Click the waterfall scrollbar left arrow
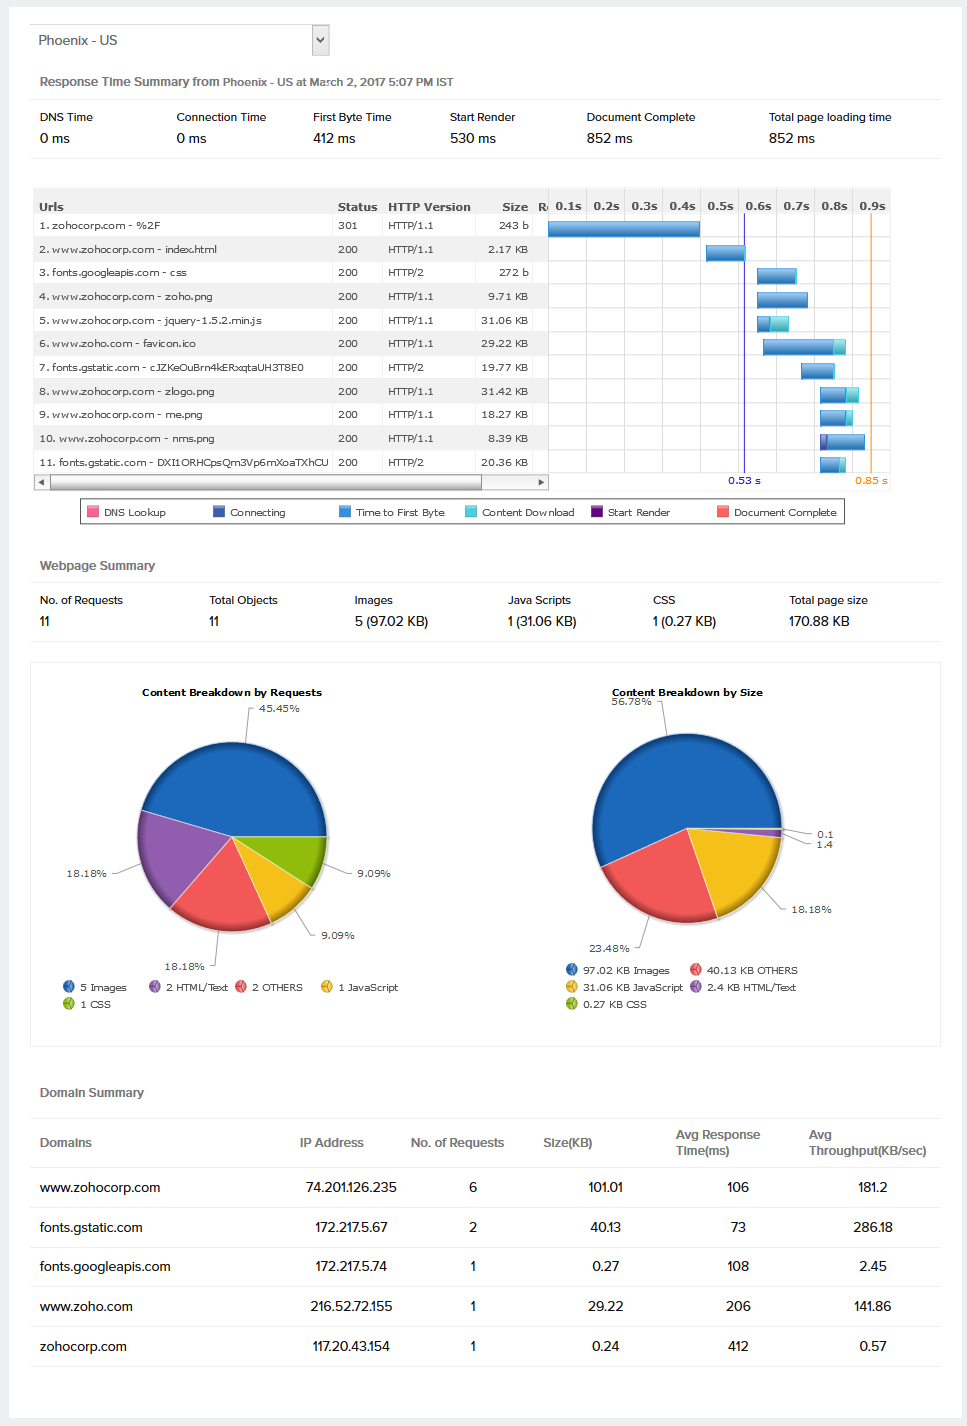Screen dimensions: 967x1426 (41, 482)
